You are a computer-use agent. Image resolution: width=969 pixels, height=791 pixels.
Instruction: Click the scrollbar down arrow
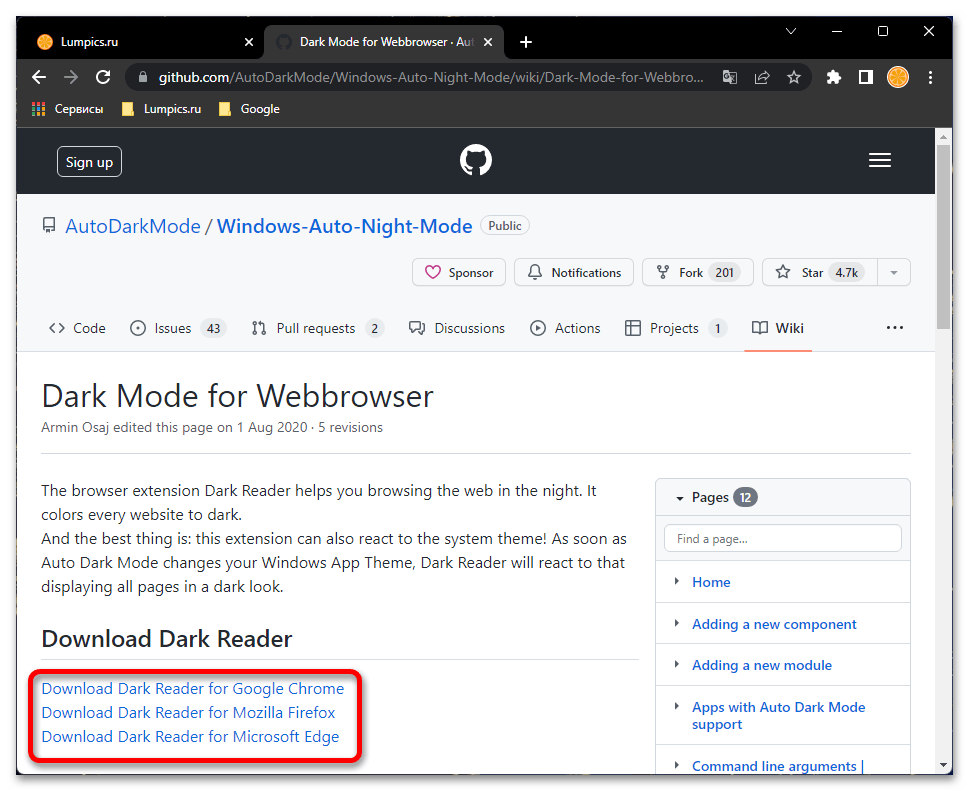pos(943,765)
